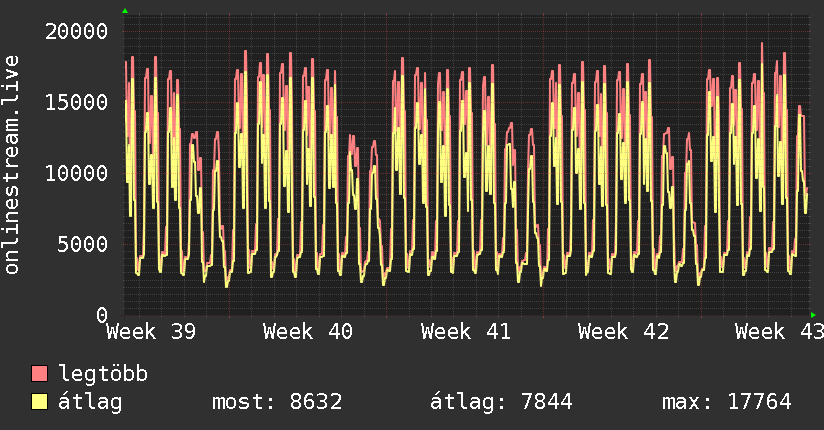Click the Week 39 axis label
824x430 pixels.
click(151, 332)
